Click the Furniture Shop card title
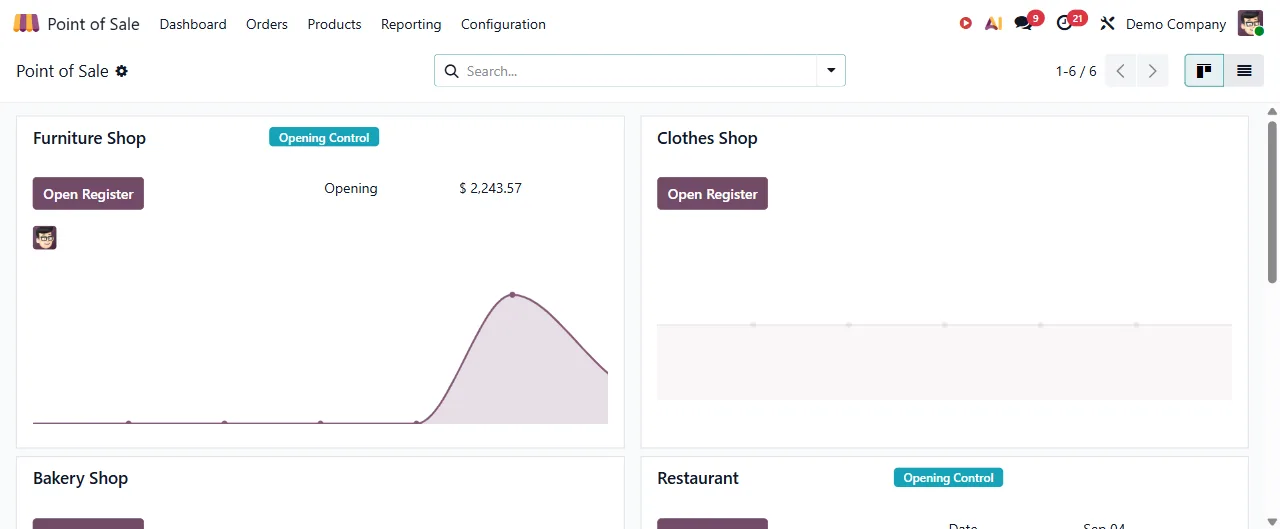Viewport: 1280px width, 529px height. (89, 138)
